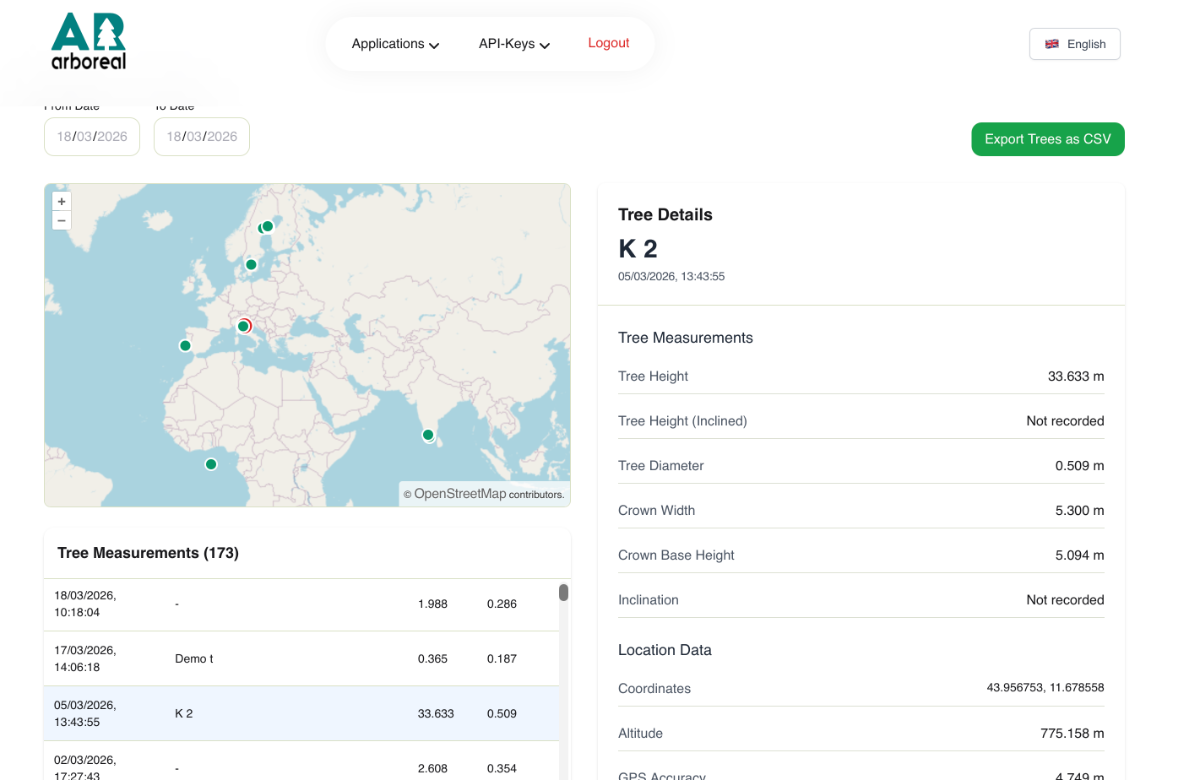Click the From Date input field
Viewport: 1200px width, 780px height.
coord(92,137)
